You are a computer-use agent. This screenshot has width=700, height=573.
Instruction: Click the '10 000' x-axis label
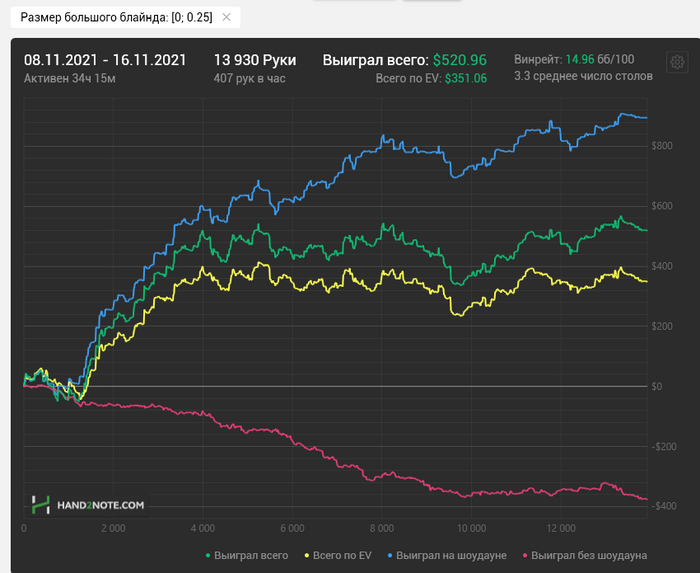(471, 528)
